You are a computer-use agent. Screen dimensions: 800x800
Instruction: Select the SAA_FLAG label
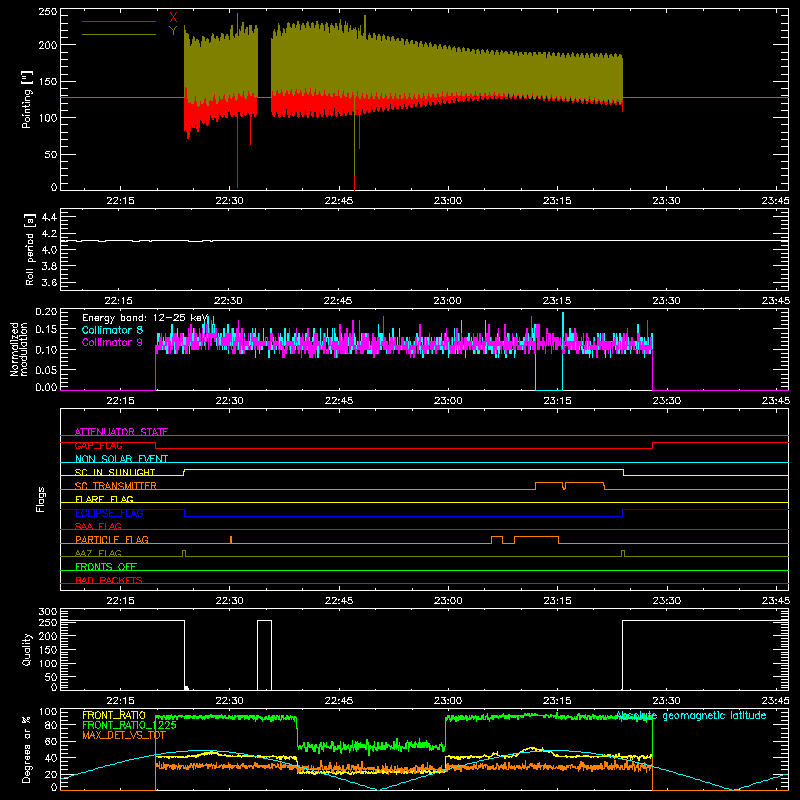[98, 526]
